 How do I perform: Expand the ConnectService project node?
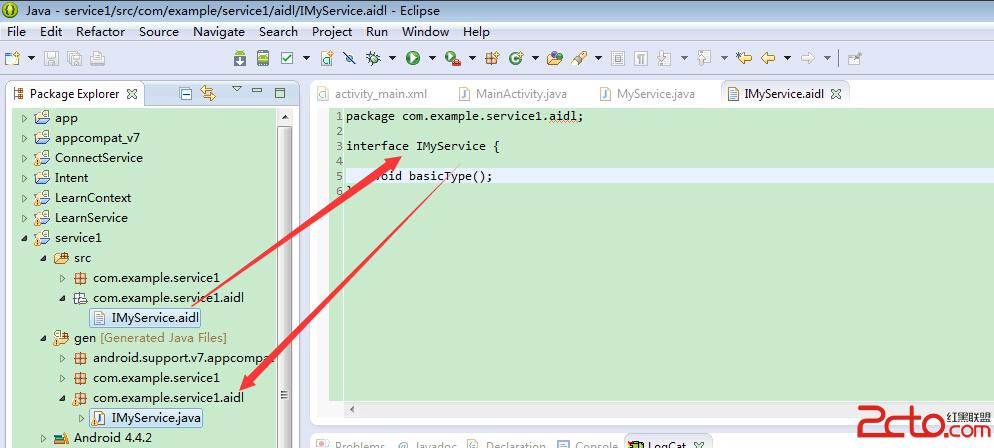coord(24,158)
